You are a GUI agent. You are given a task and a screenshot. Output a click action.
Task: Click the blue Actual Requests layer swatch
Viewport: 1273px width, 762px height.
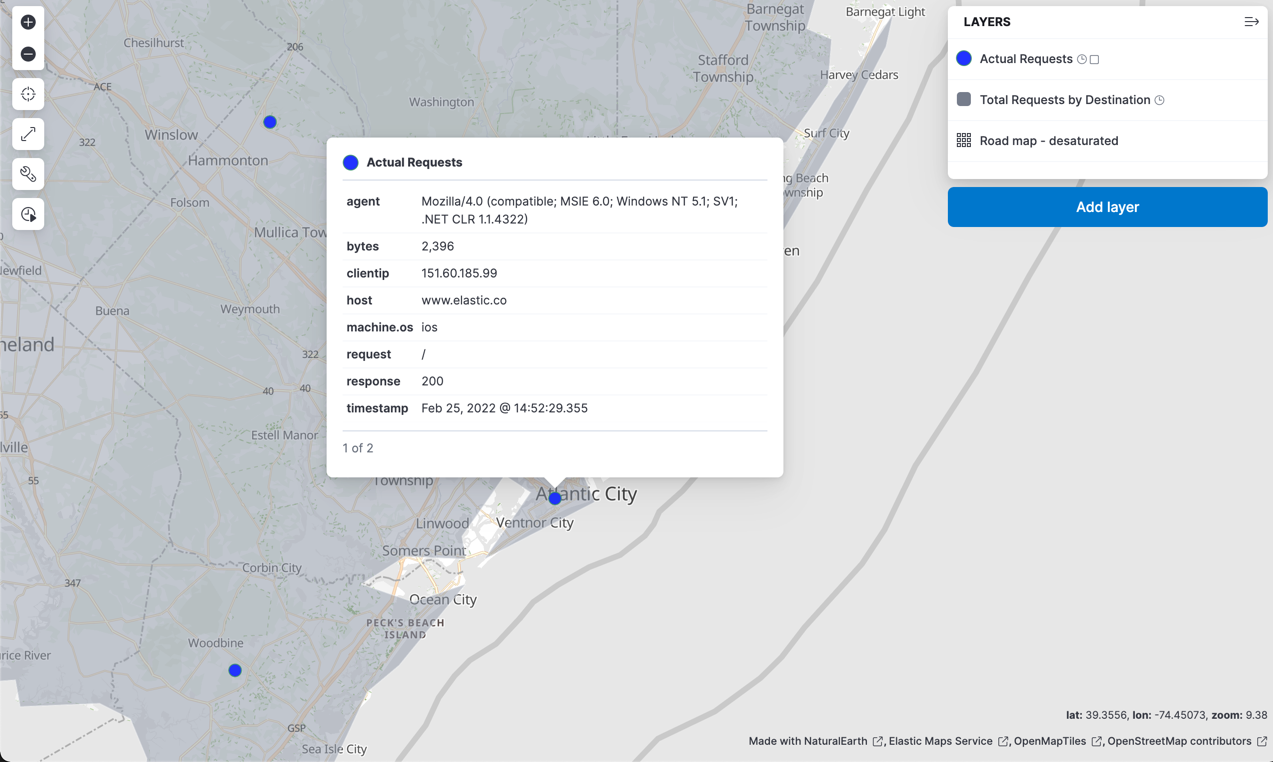click(x=964, y=59)
